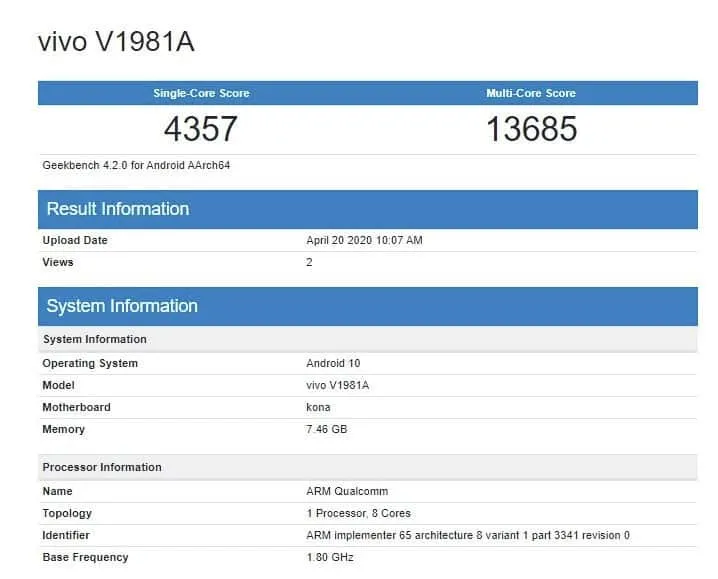Click the Result Information section header
This screenshot has width=718, height=579.
pos(368,209)
